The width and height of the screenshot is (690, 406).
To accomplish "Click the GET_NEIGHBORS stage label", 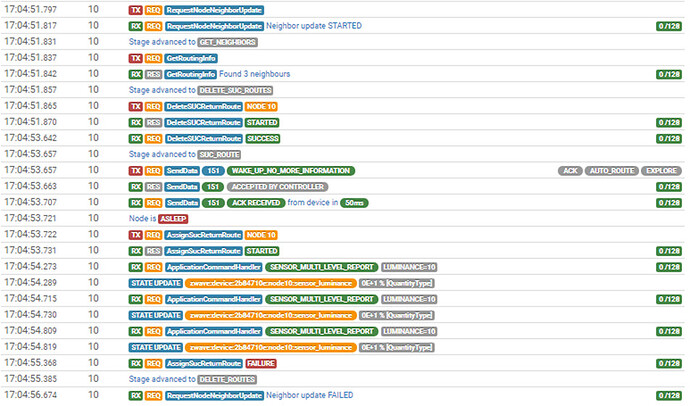I will [x=228, y=42].
